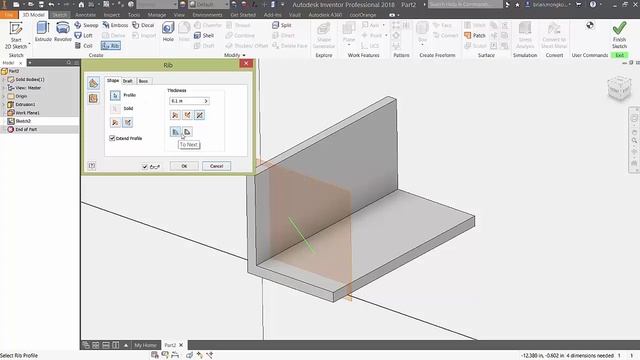Screen dimensions: 640x360
Task: Choose the Coil tool
Action: click(84, 46)
